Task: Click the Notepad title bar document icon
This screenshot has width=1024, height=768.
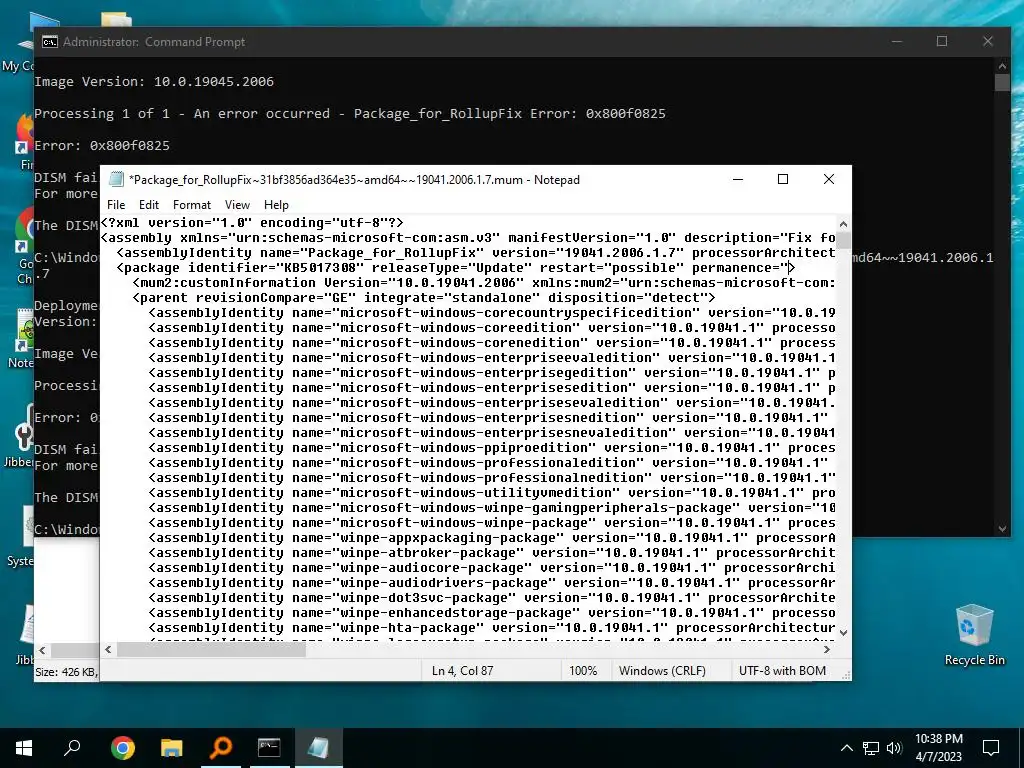Action: point(116,180)
